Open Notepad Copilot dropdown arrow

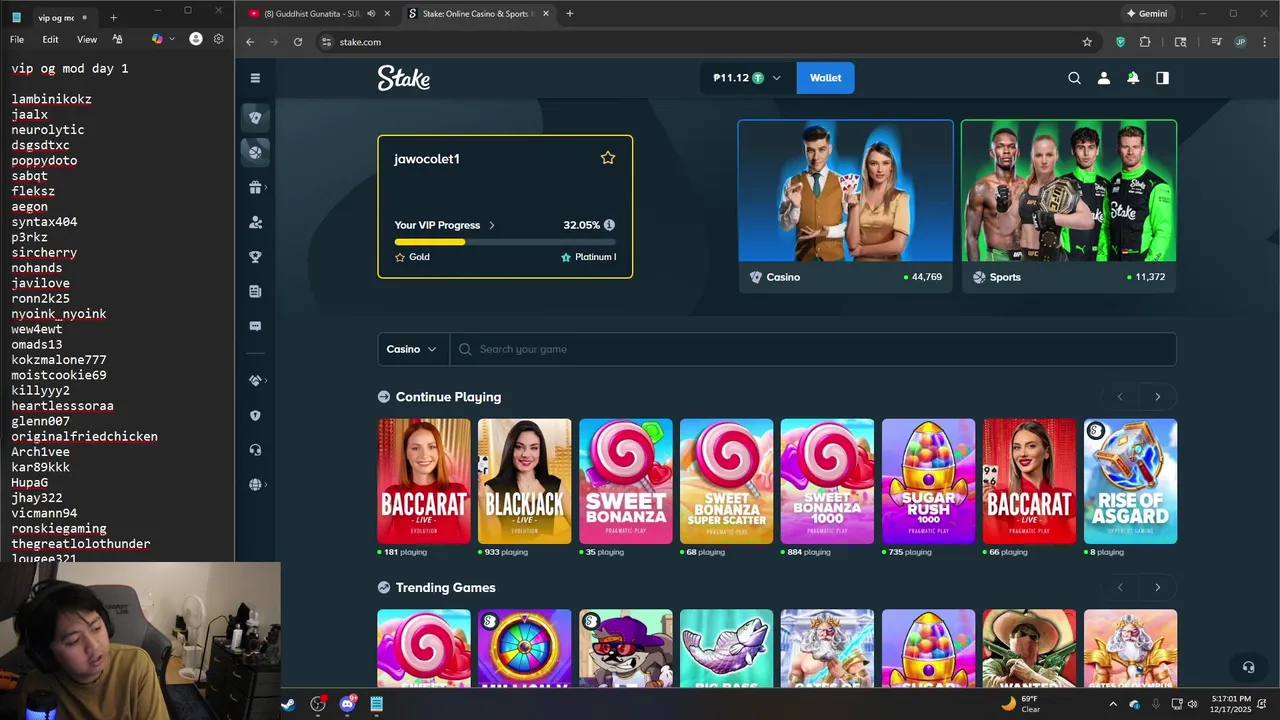point(172,39)
